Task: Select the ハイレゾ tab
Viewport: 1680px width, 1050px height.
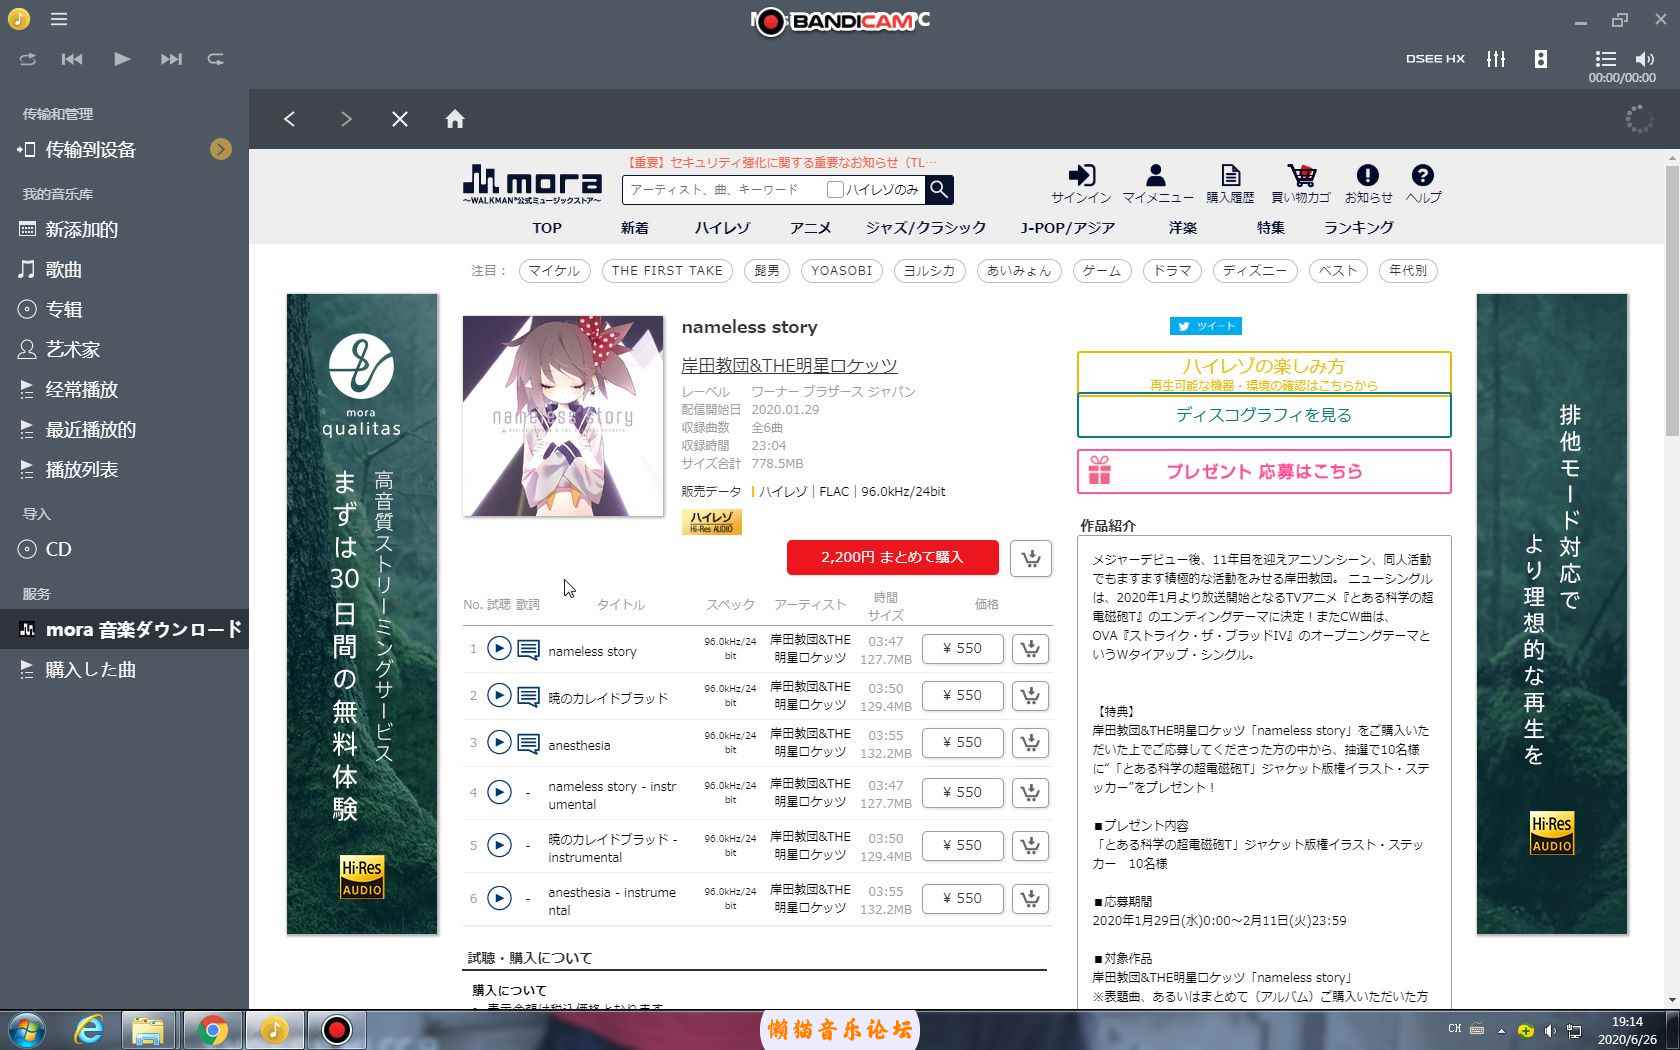Action: 722,228
